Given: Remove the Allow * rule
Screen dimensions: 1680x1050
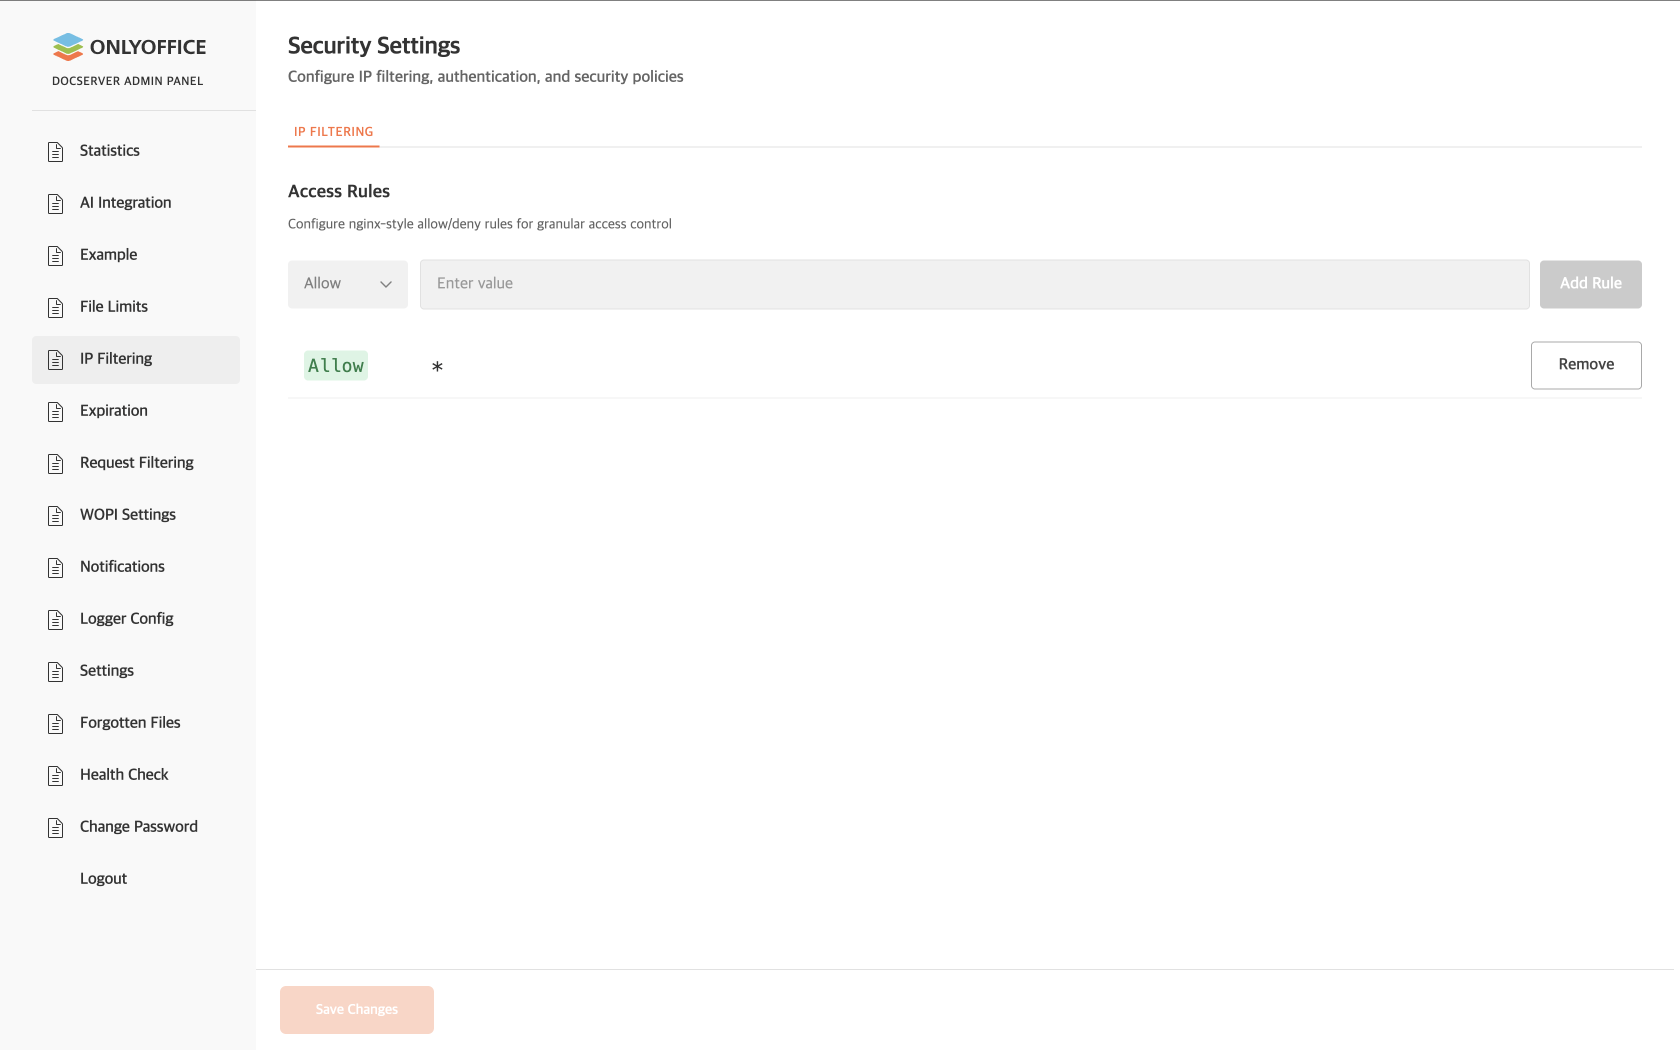Looking at the screenshot, I should (1585, 365).
